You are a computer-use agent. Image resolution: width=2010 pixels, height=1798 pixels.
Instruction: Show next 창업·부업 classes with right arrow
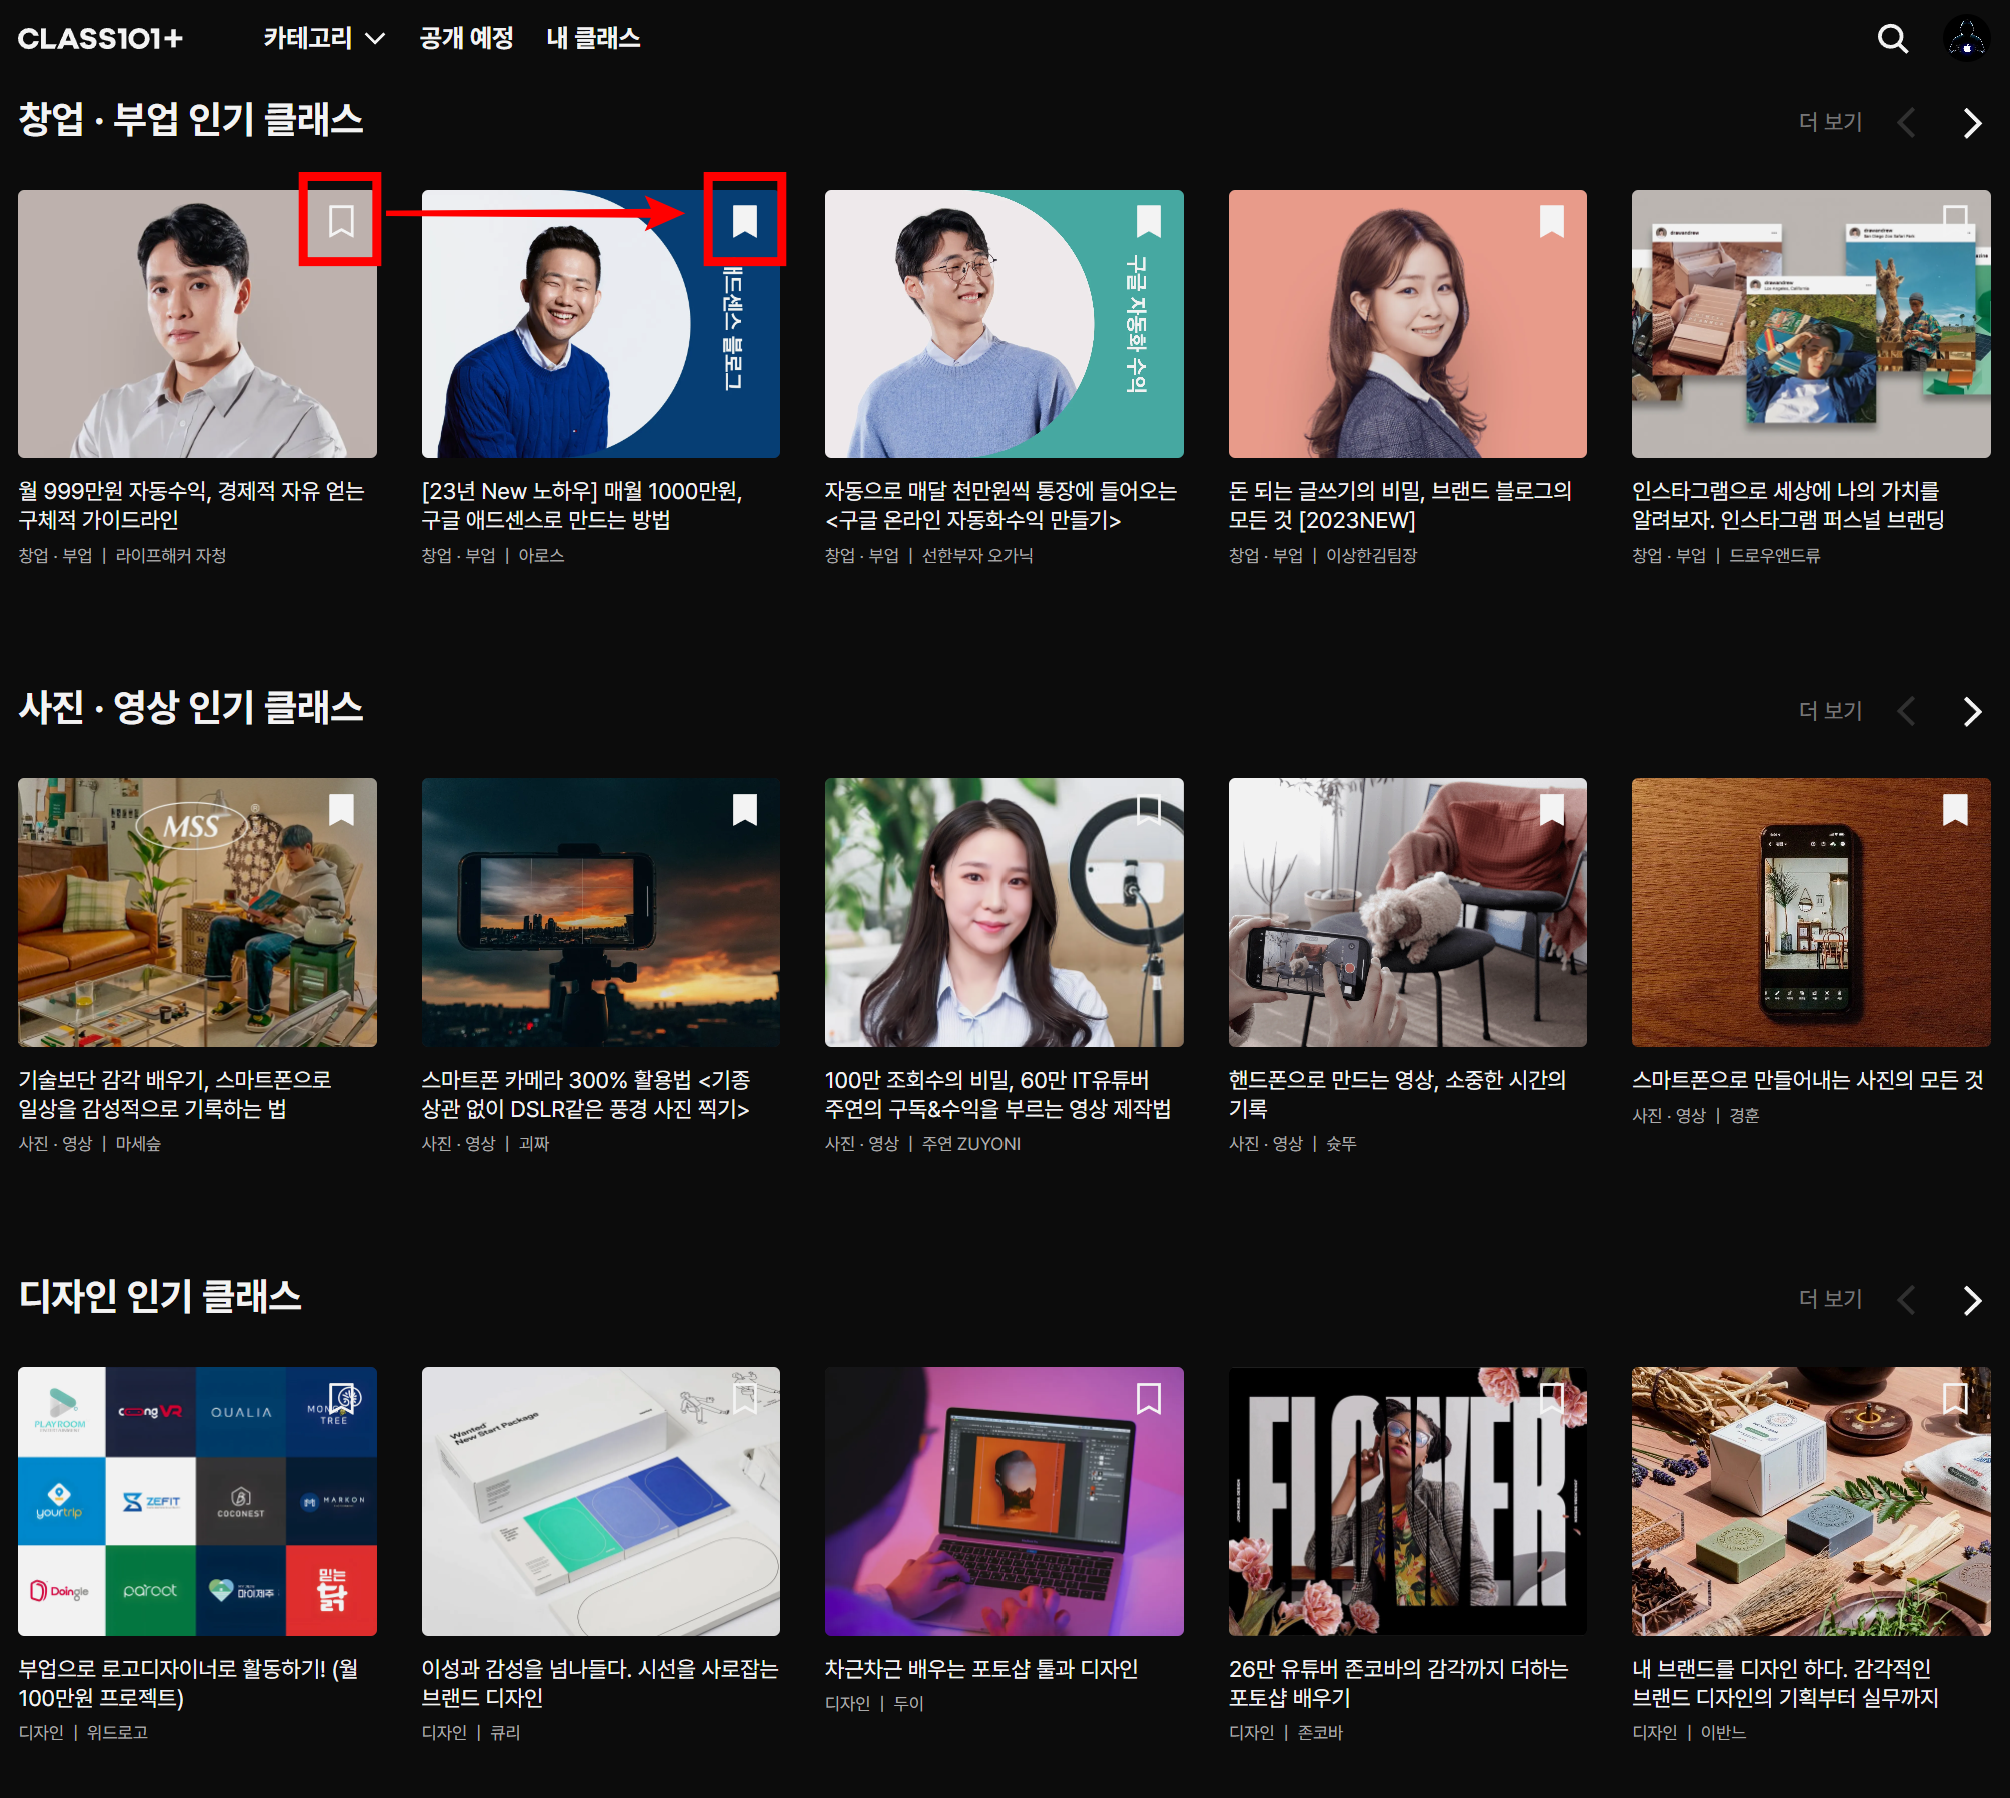tap(1971, 123)
